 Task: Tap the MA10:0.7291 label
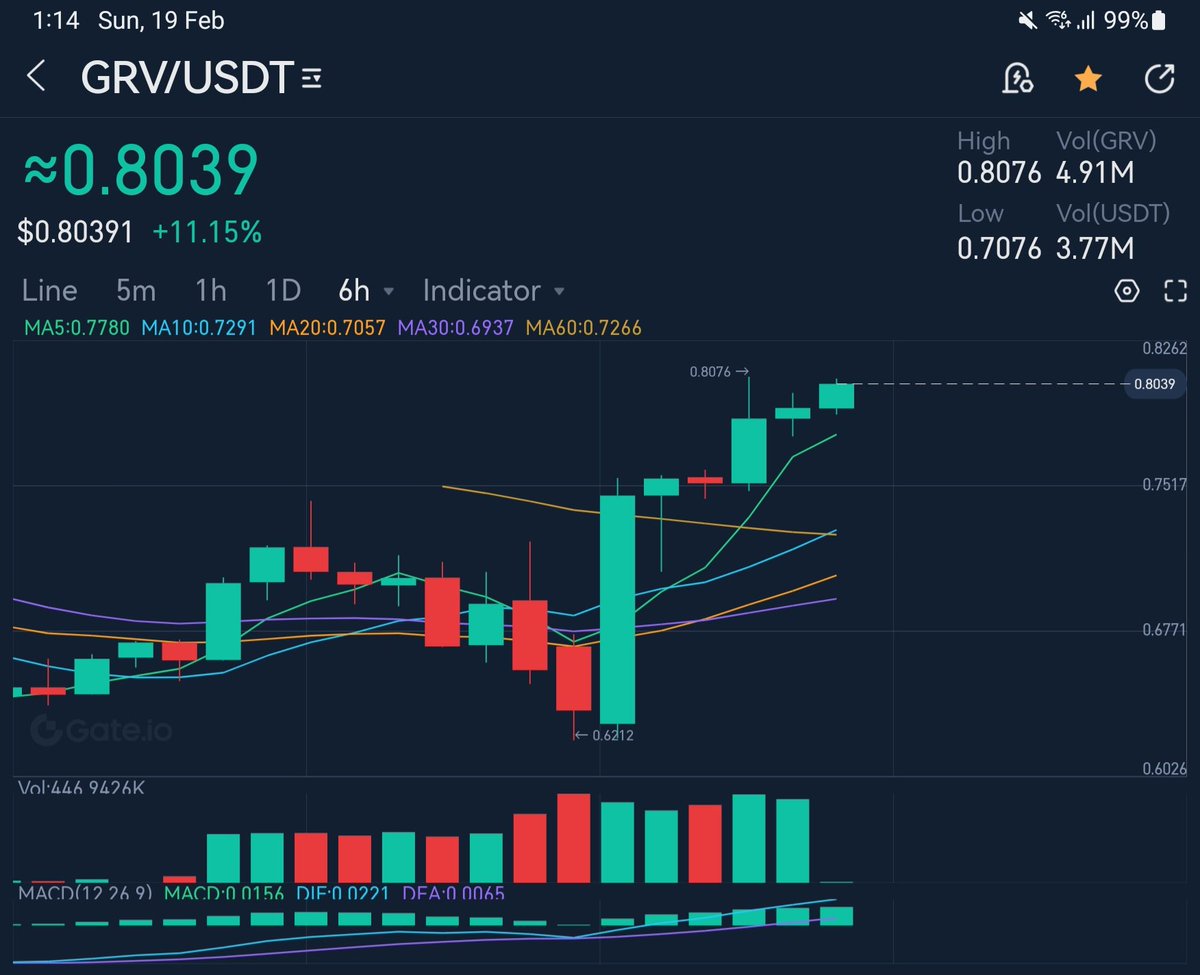(199, 327)
